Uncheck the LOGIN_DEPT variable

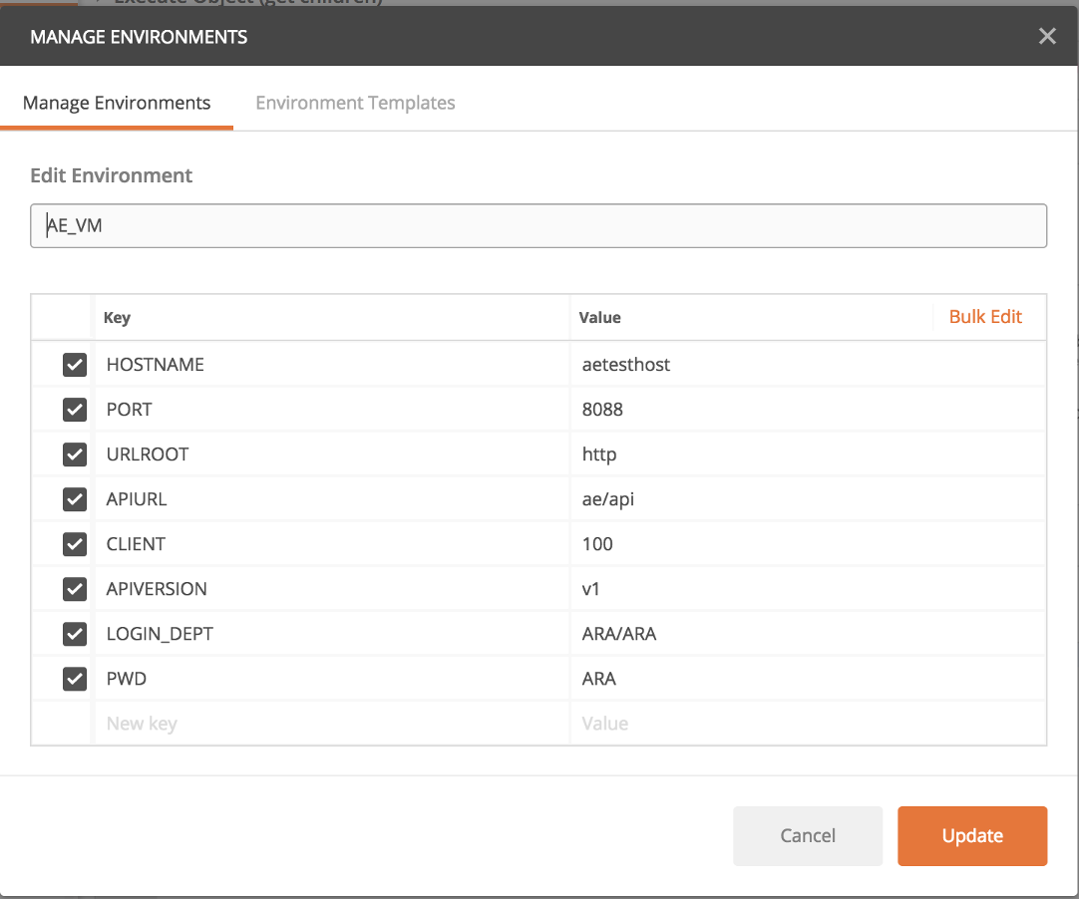coord(74,634)
